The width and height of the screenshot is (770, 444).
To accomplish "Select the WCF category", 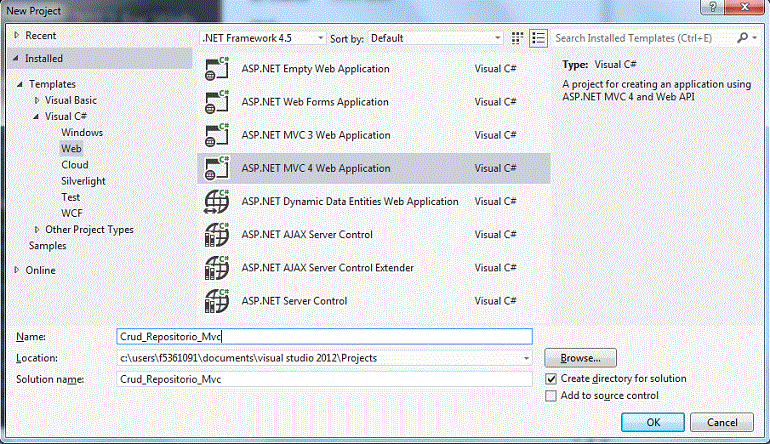I will [x=72, y=213].
